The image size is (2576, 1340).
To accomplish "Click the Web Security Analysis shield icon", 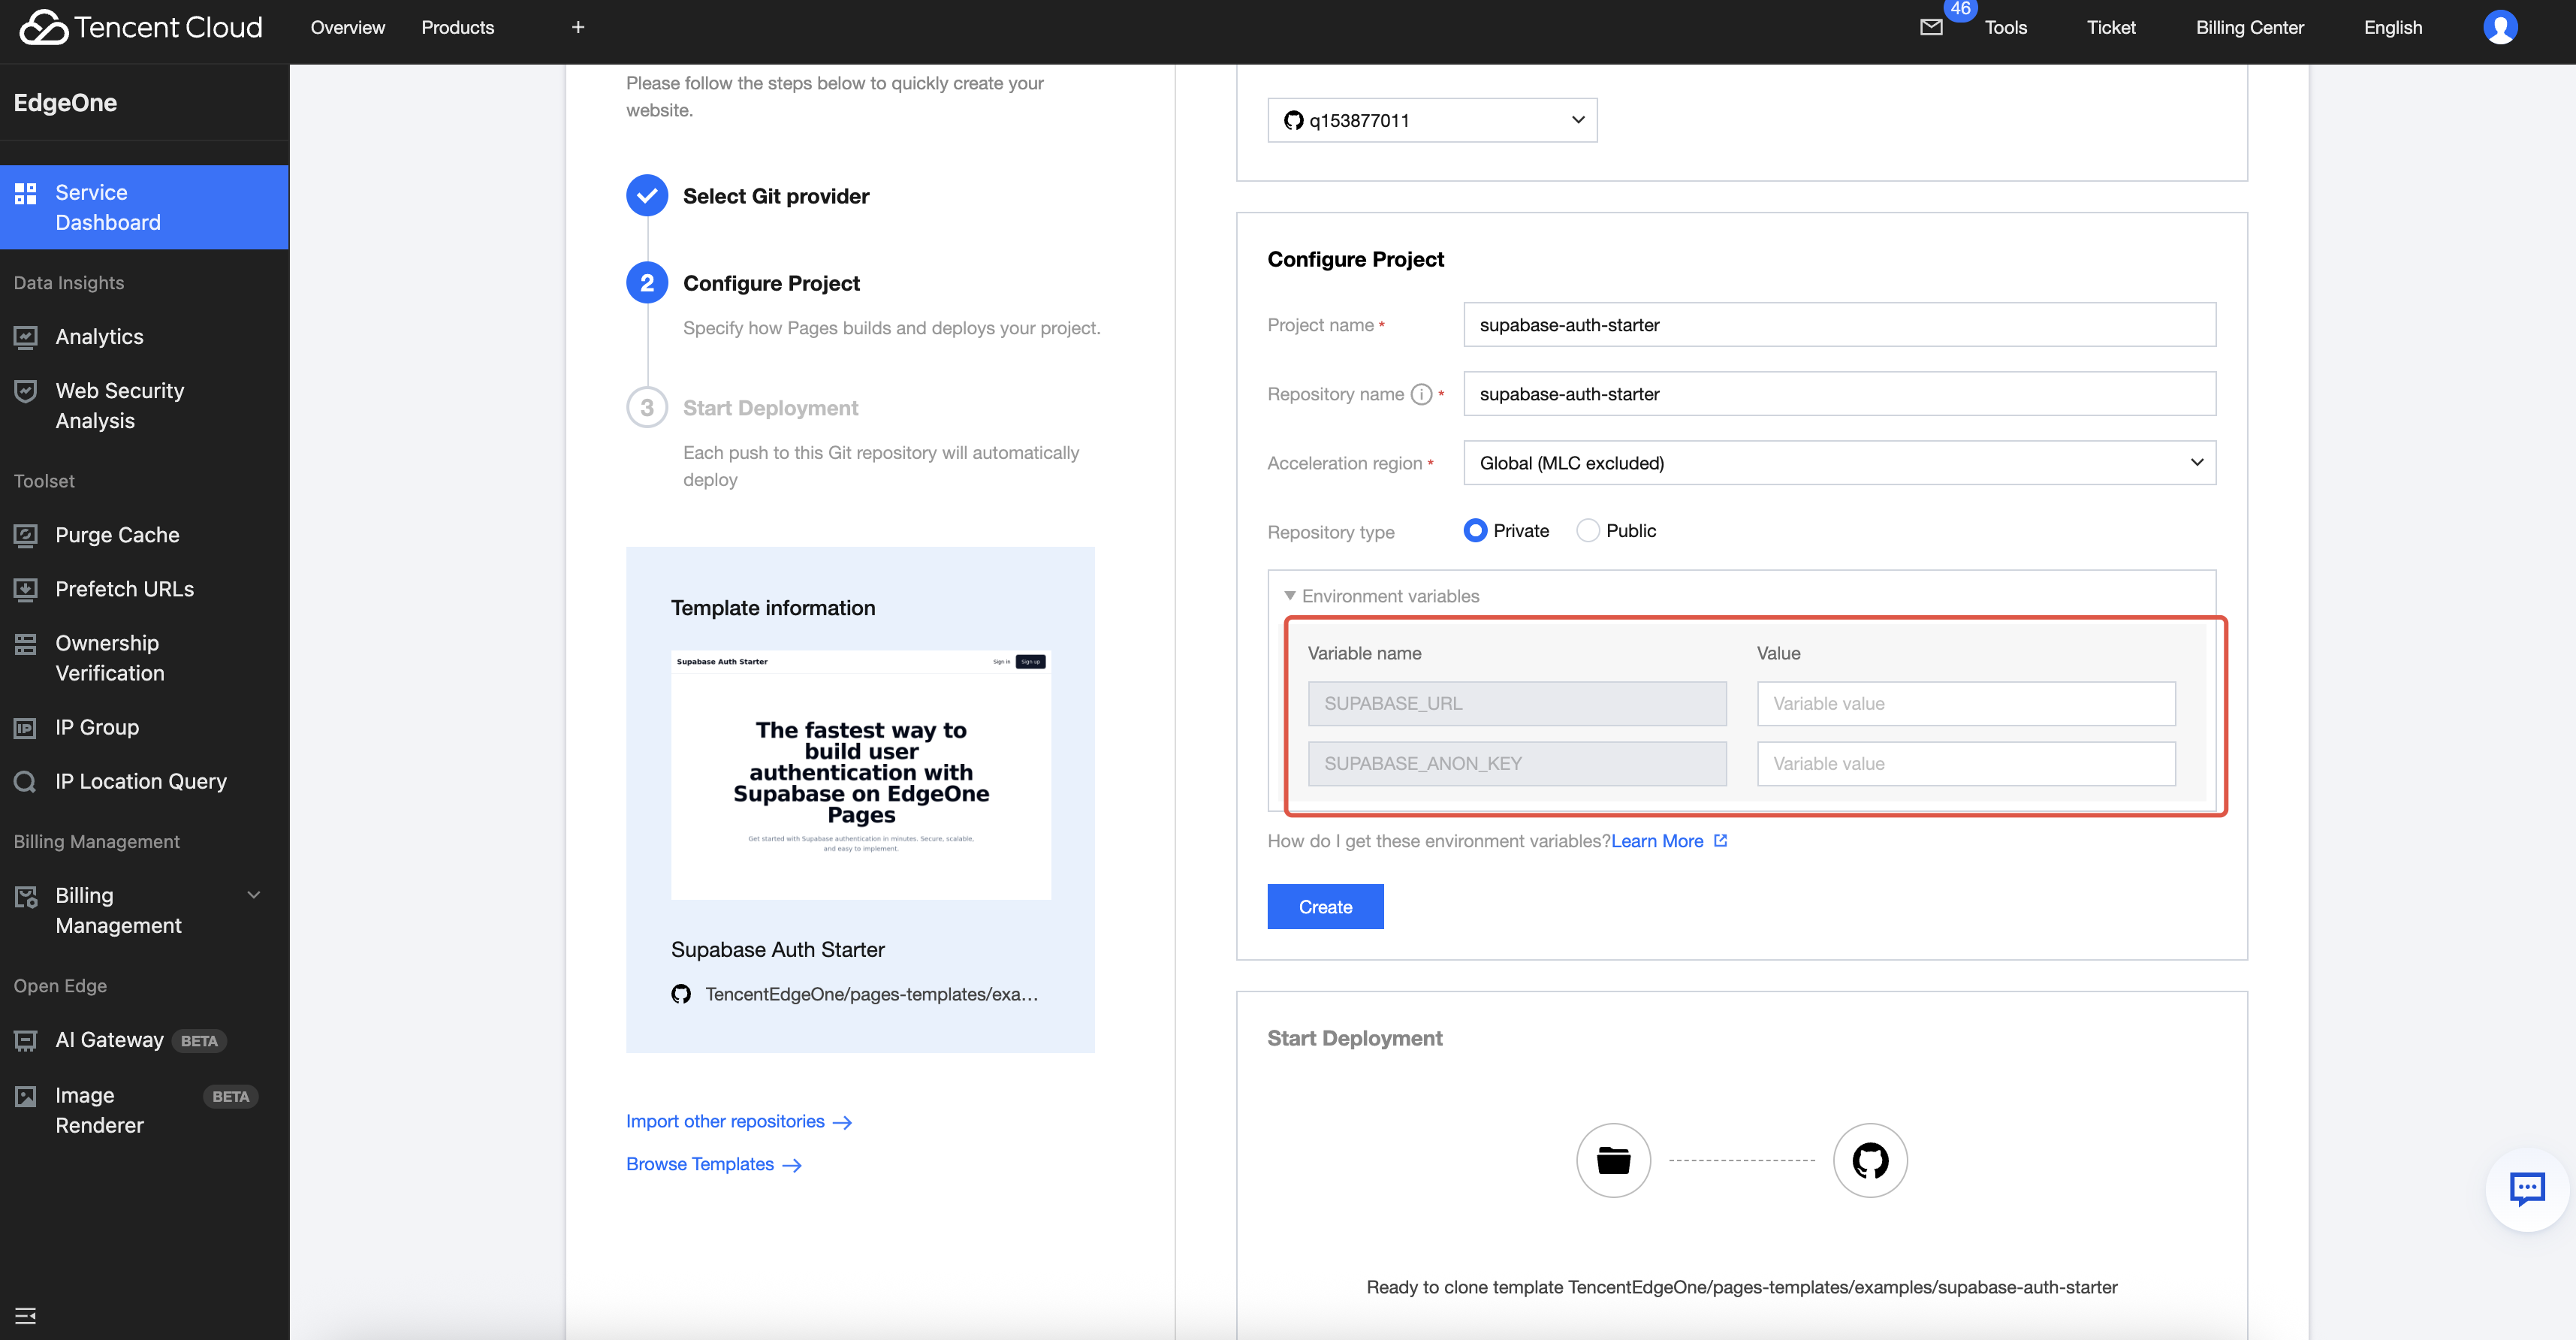I will tap(26, 391).
